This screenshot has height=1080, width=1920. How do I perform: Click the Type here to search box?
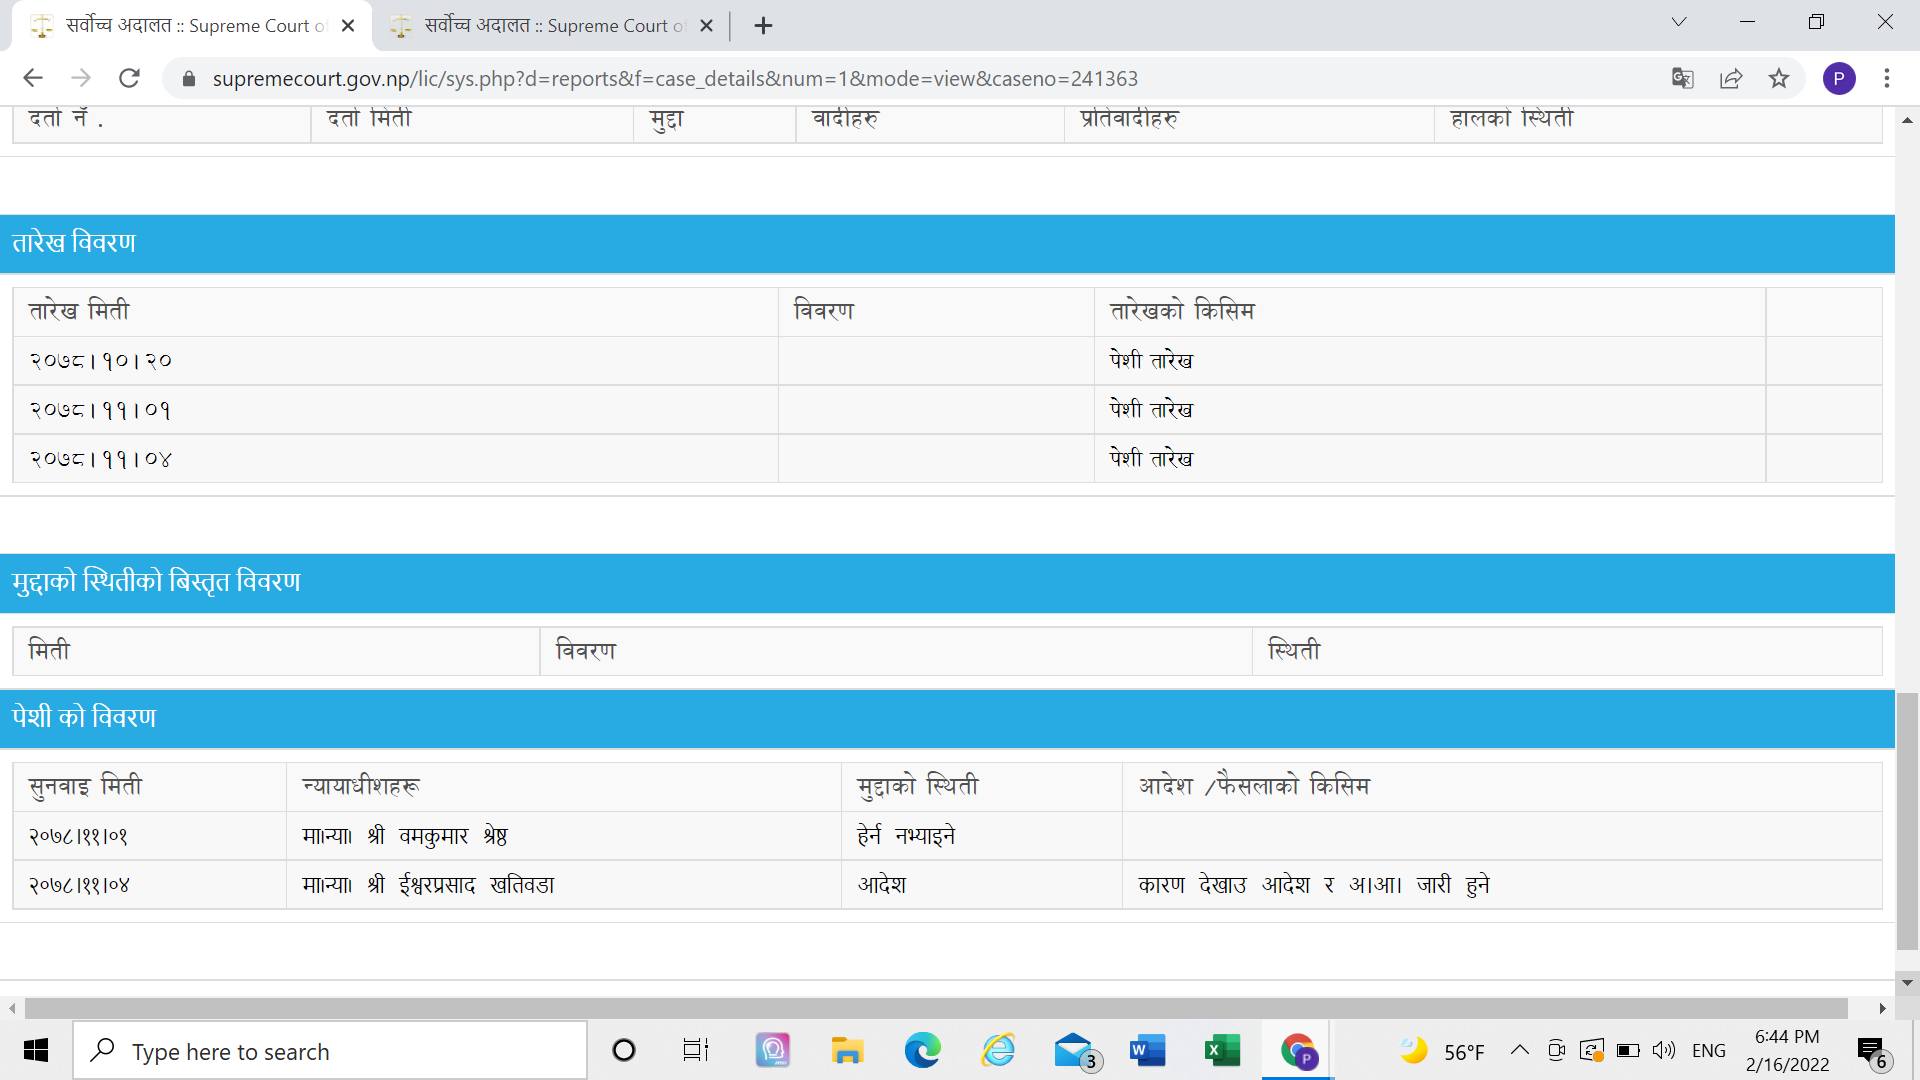click(x=330, y=1051)
